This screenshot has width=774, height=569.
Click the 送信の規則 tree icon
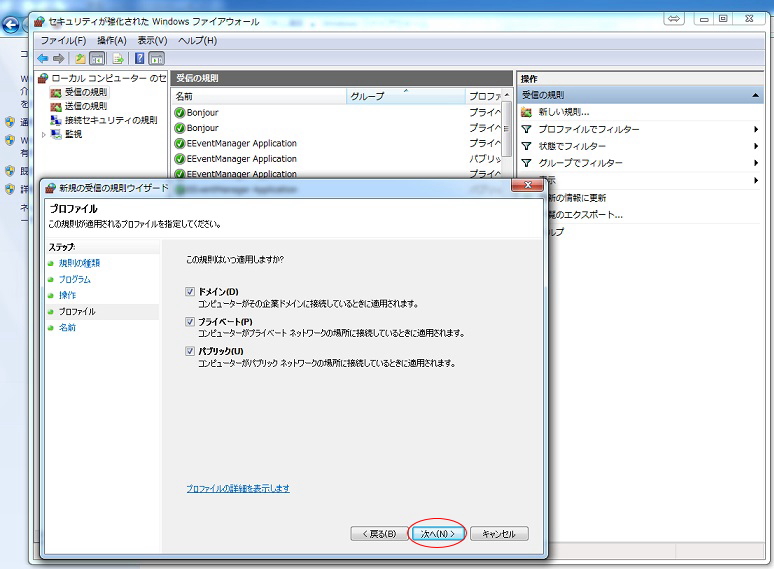[x=56, y=106]
